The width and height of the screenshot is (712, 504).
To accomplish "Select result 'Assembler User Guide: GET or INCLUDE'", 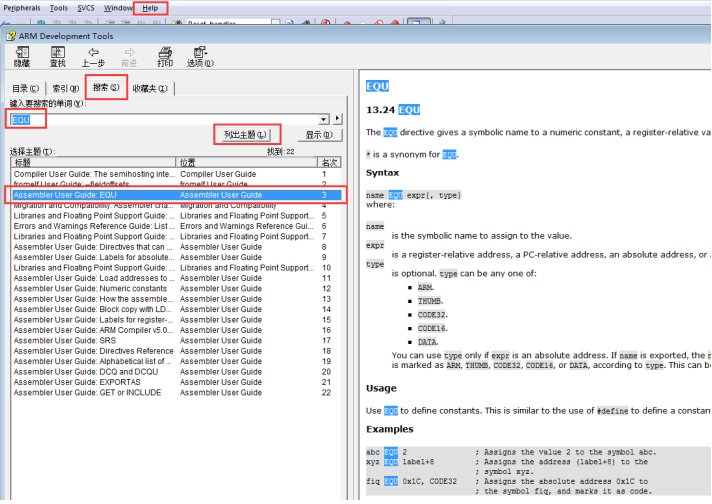I will pos(176,393).
